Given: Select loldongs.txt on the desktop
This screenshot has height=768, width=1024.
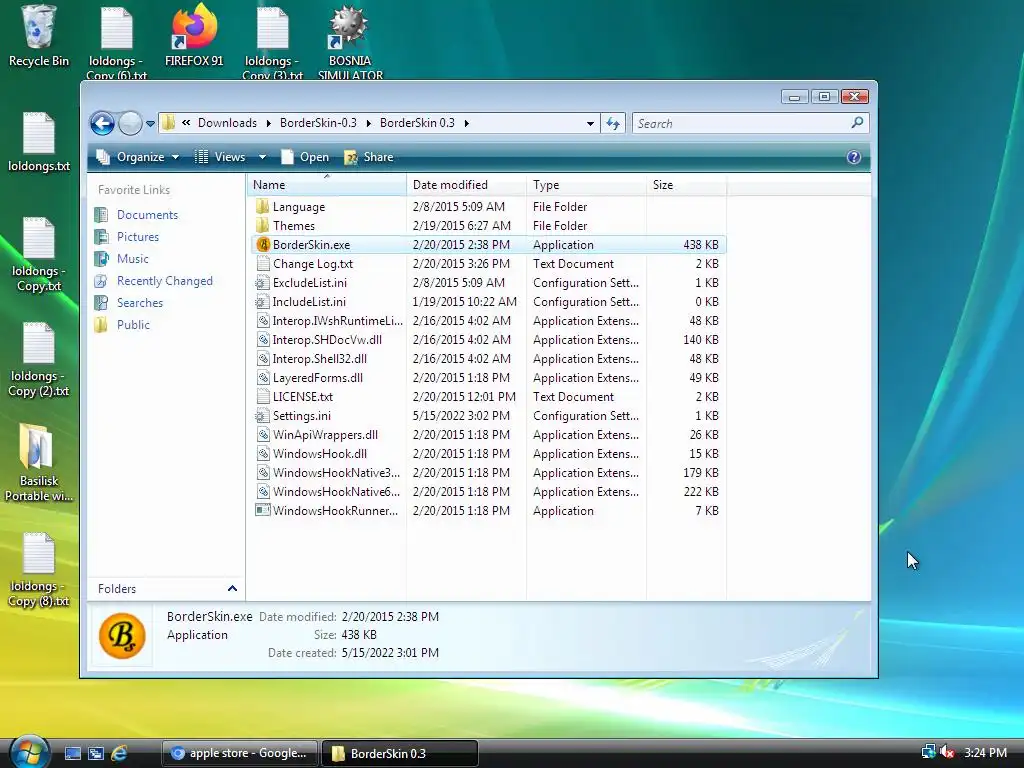Looking at the screenshot, I should click(39, 142).
